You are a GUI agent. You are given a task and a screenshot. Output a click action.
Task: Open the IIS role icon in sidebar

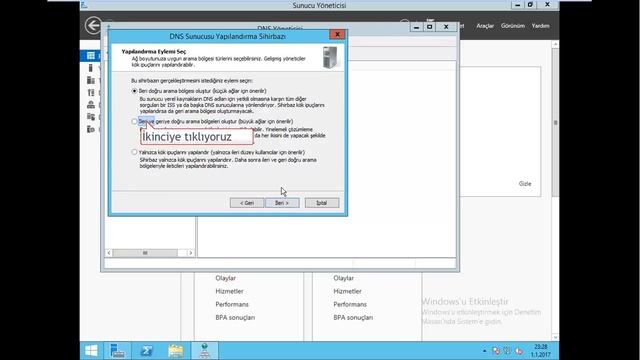pos(91,129)
